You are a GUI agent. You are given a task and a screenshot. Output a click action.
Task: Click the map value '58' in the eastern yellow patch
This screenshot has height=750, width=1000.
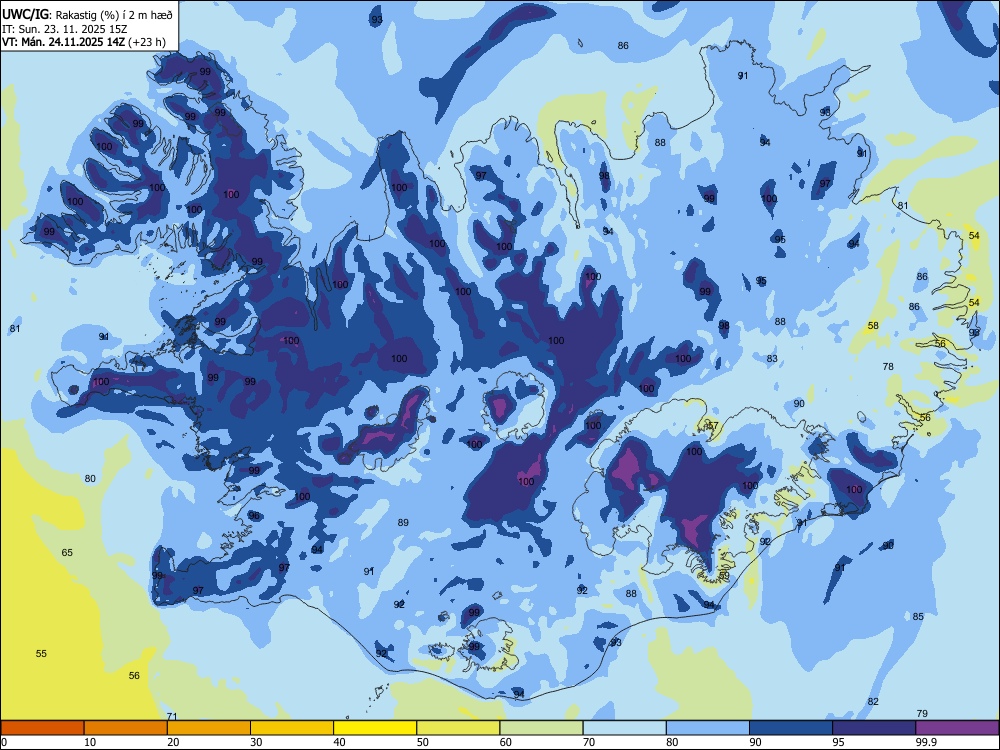[x=873, y=325]
